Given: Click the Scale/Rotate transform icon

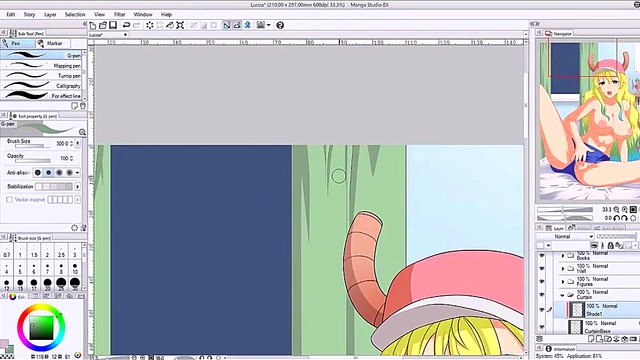Looking at the screenshot, I should (180, 25).
